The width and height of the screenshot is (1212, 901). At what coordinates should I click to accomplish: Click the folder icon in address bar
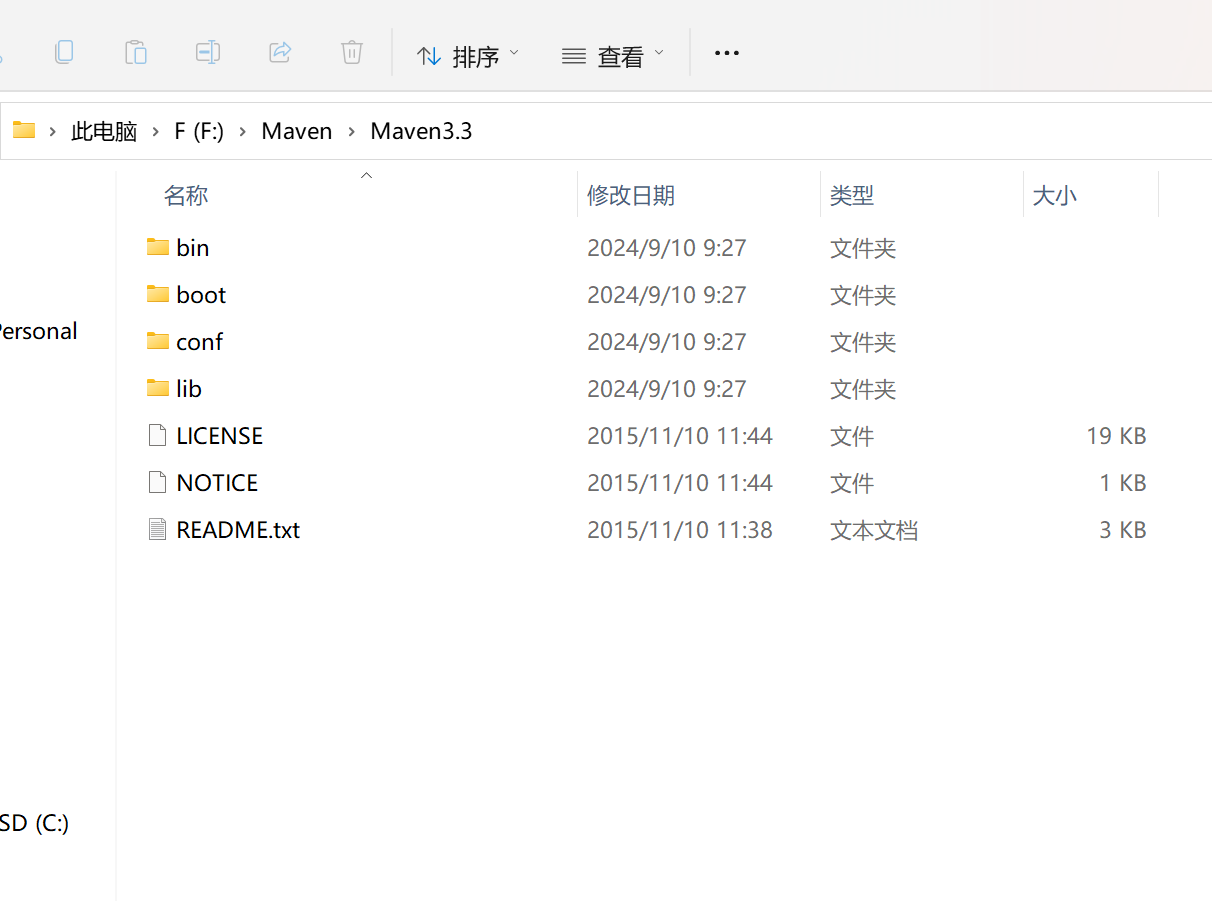24,130
